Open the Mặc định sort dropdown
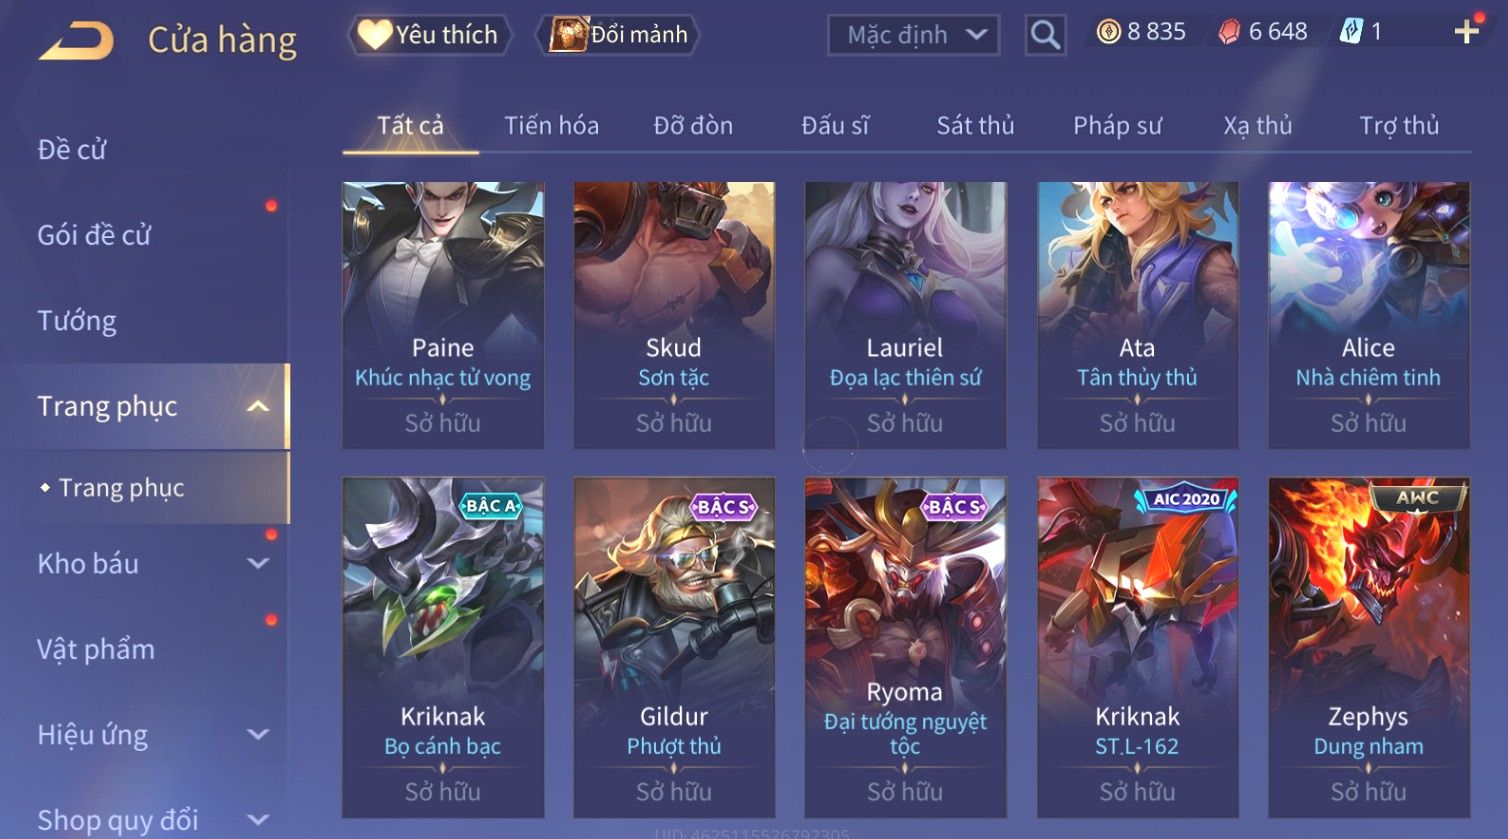 [x=914, y=35]
